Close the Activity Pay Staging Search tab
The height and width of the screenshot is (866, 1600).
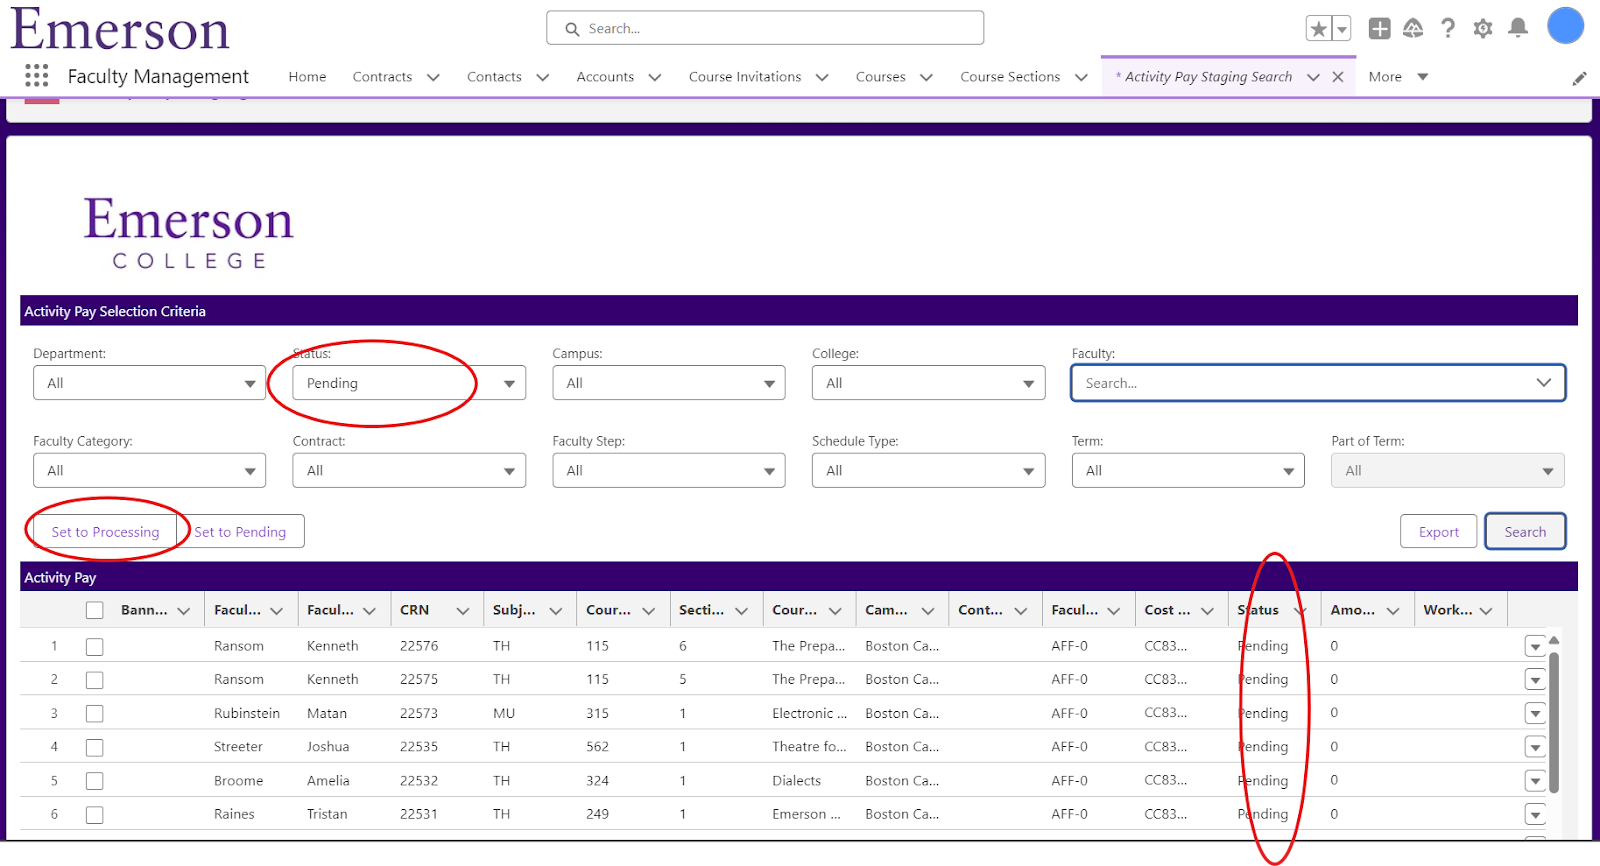point(1338,77)
